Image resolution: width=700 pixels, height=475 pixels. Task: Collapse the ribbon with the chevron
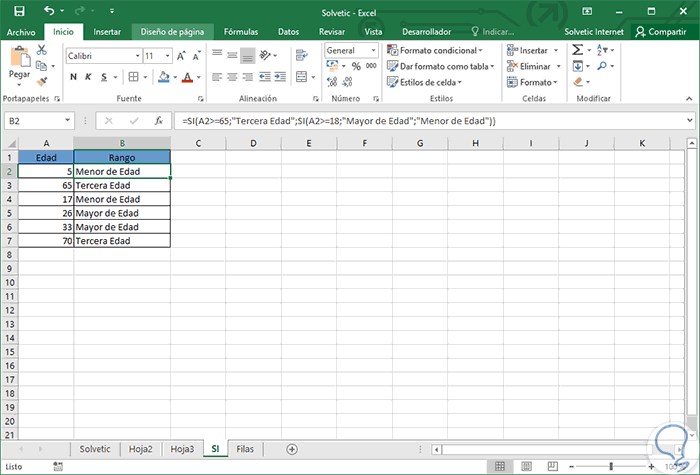pyautogui.click(x=689, y=99)
